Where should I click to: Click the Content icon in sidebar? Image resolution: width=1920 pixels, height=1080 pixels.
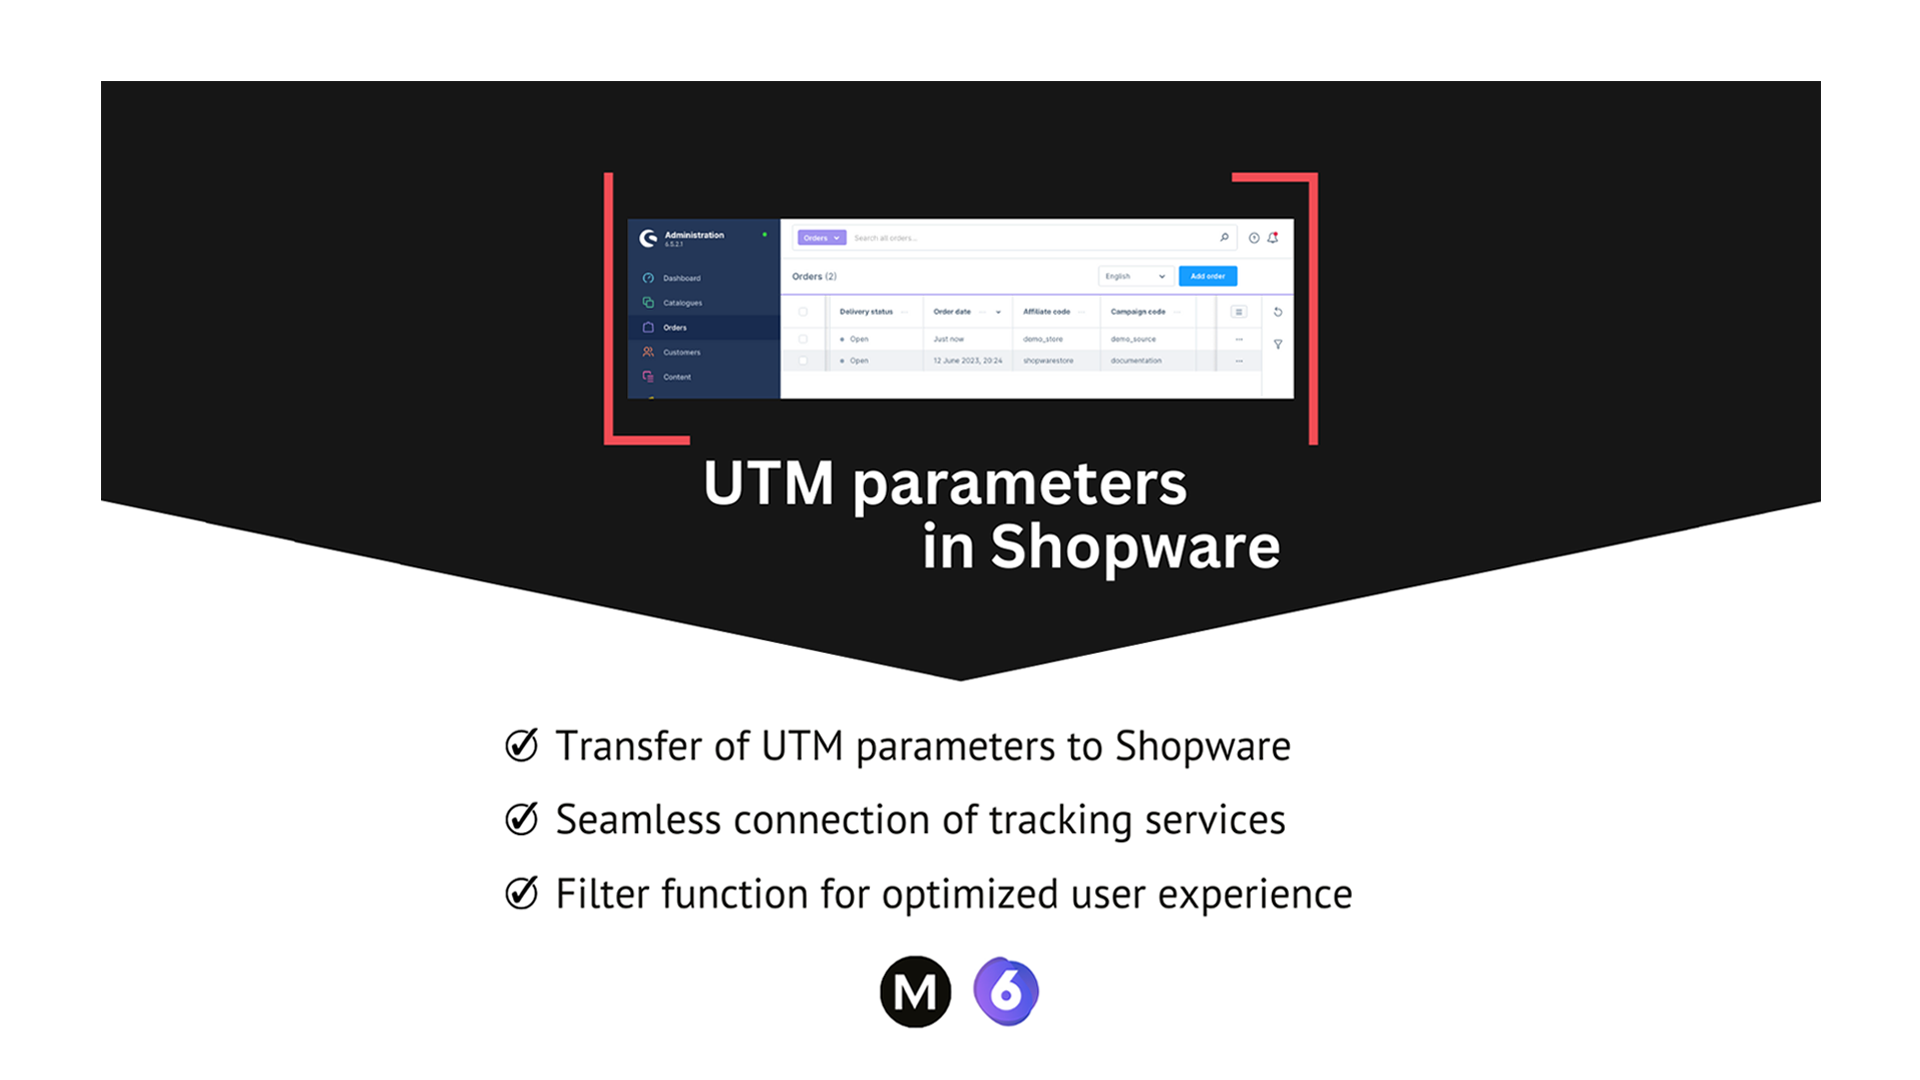[x=647, y=377]
